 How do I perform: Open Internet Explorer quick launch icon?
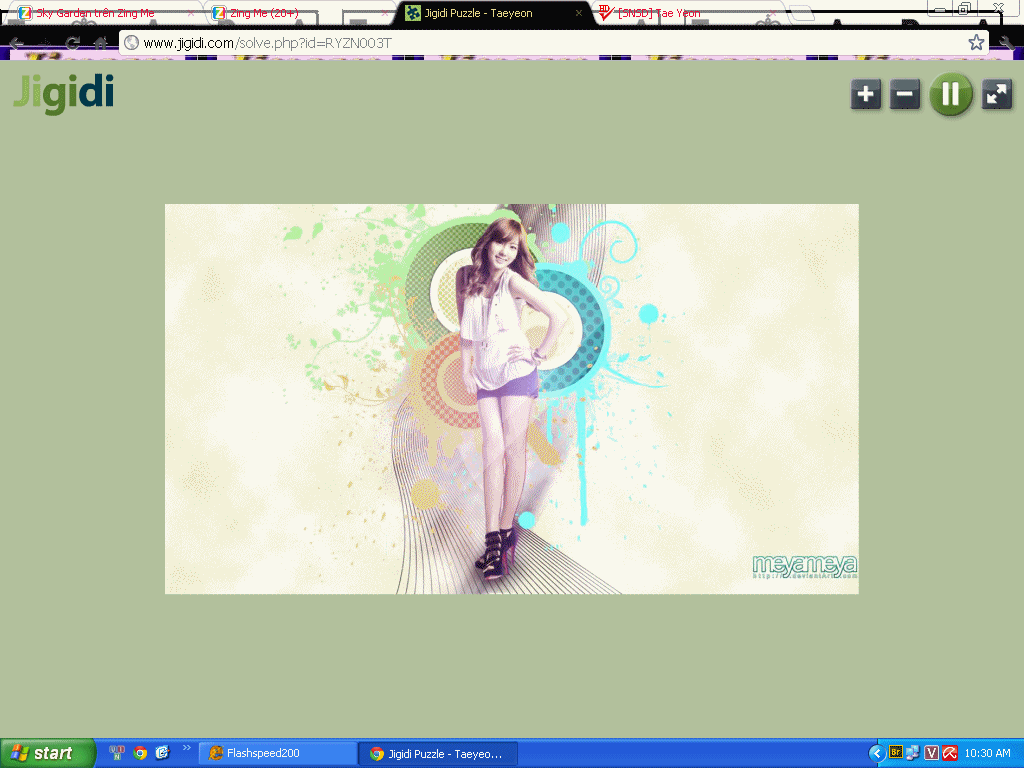point(162,753)
